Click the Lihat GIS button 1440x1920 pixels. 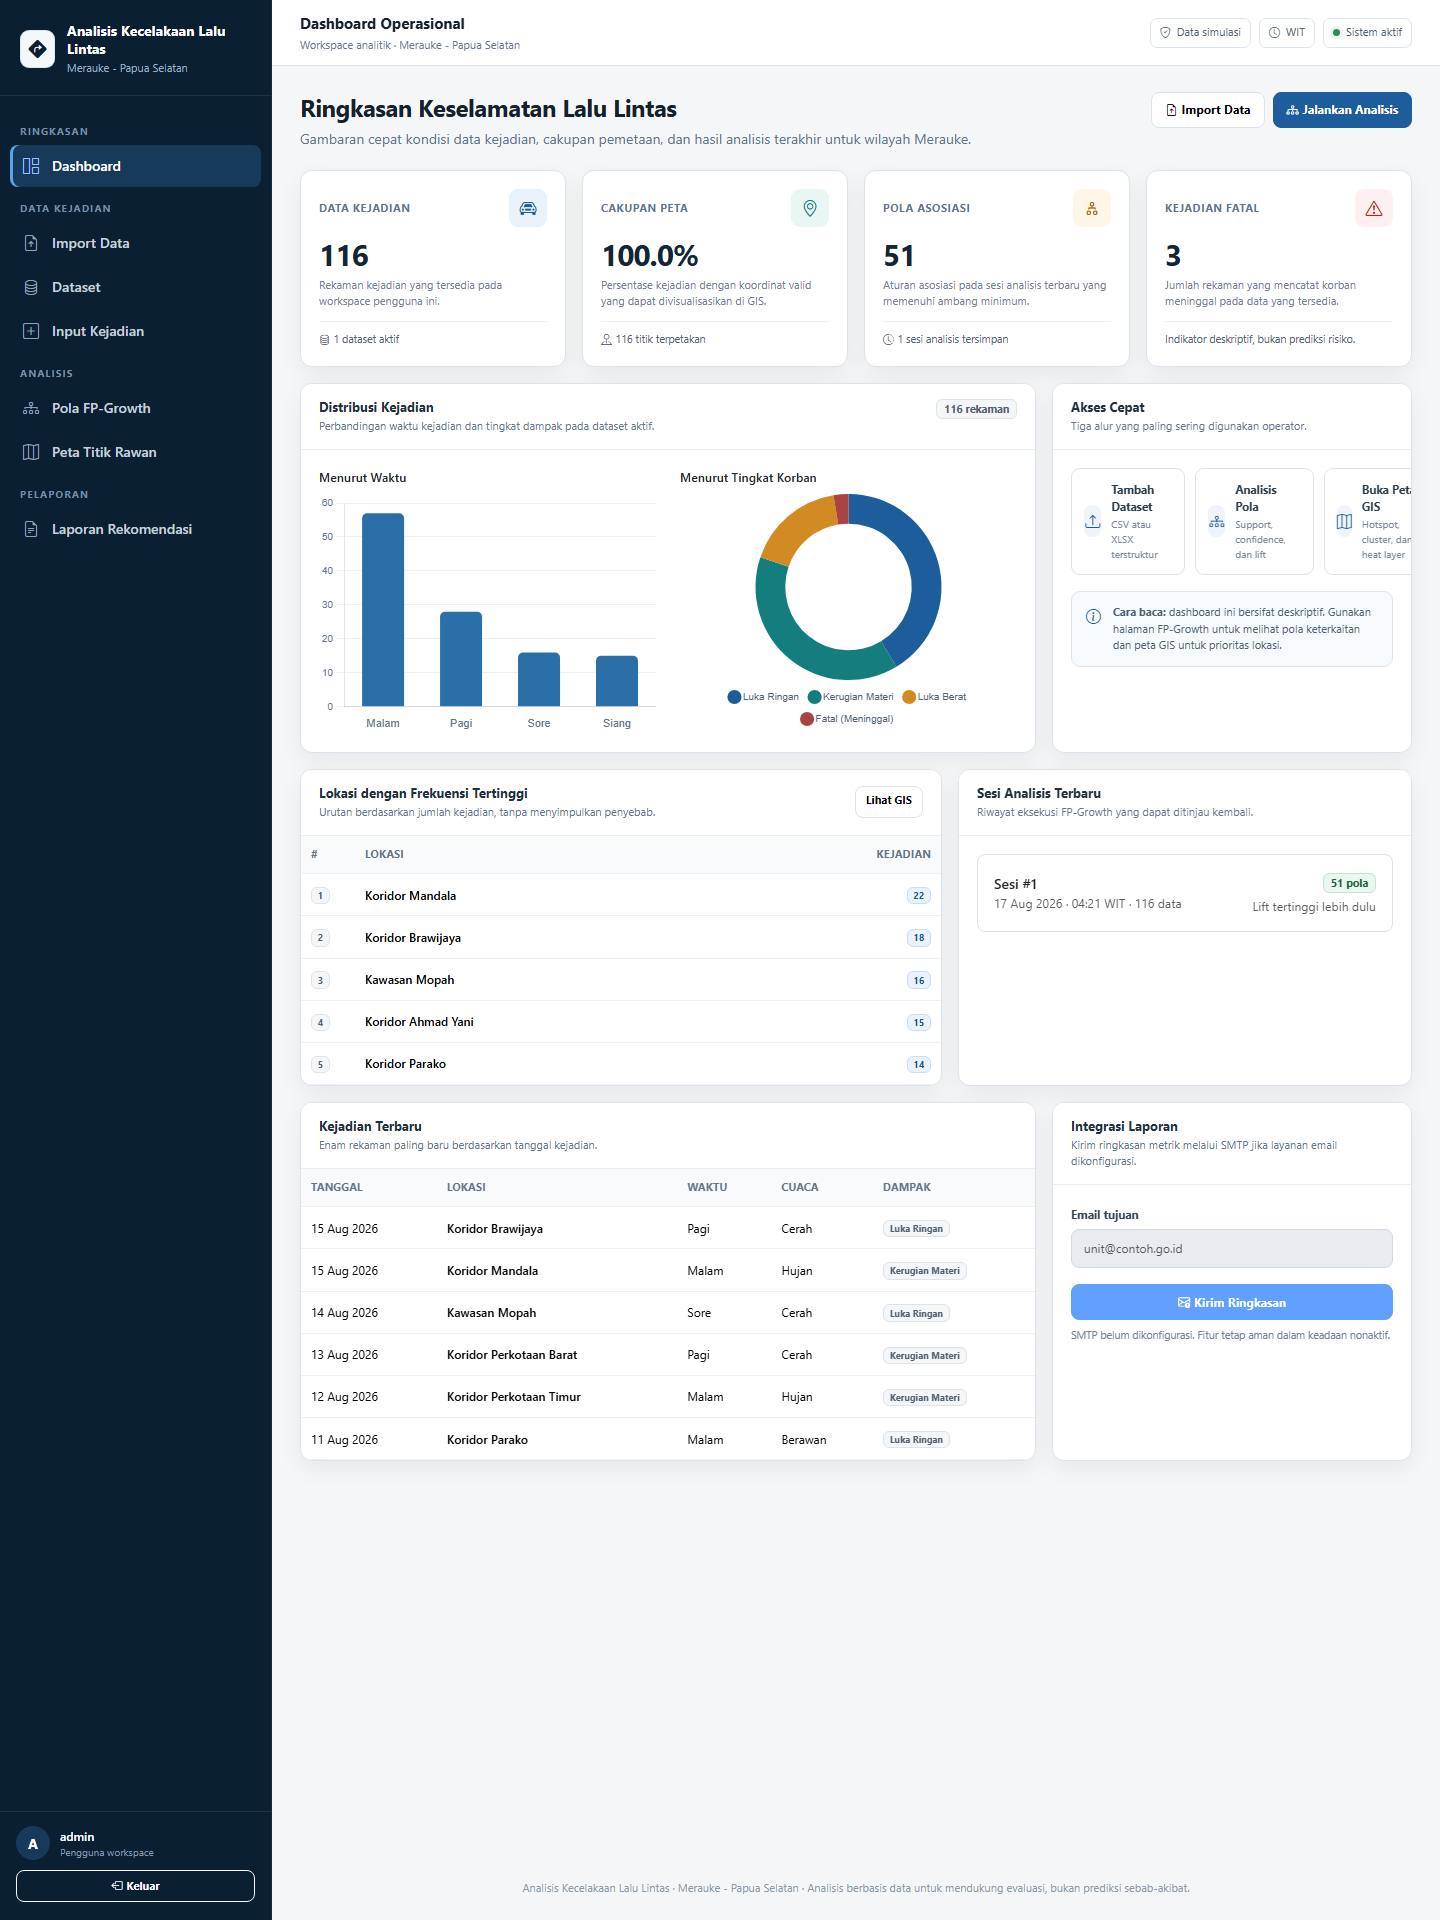tap(889, 801)
